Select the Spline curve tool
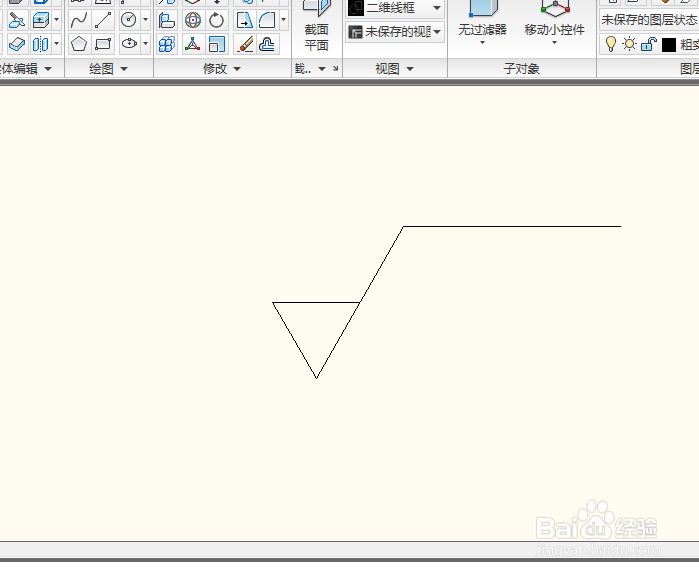The width and height of the screenshot is (699, 574). point(79,20)
